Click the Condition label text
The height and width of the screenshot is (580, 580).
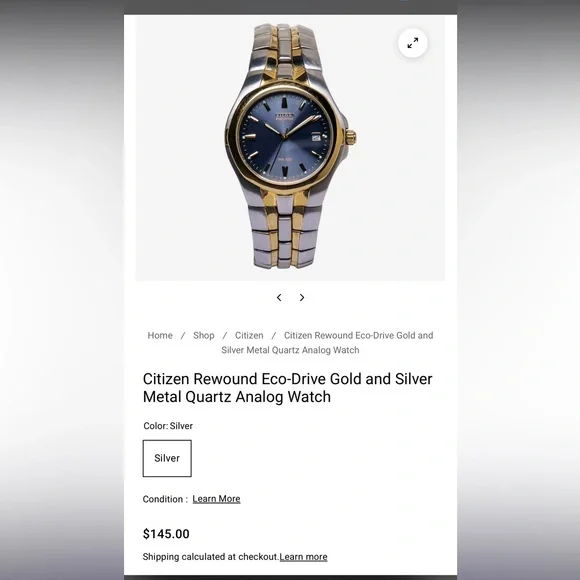click(165, 499)
